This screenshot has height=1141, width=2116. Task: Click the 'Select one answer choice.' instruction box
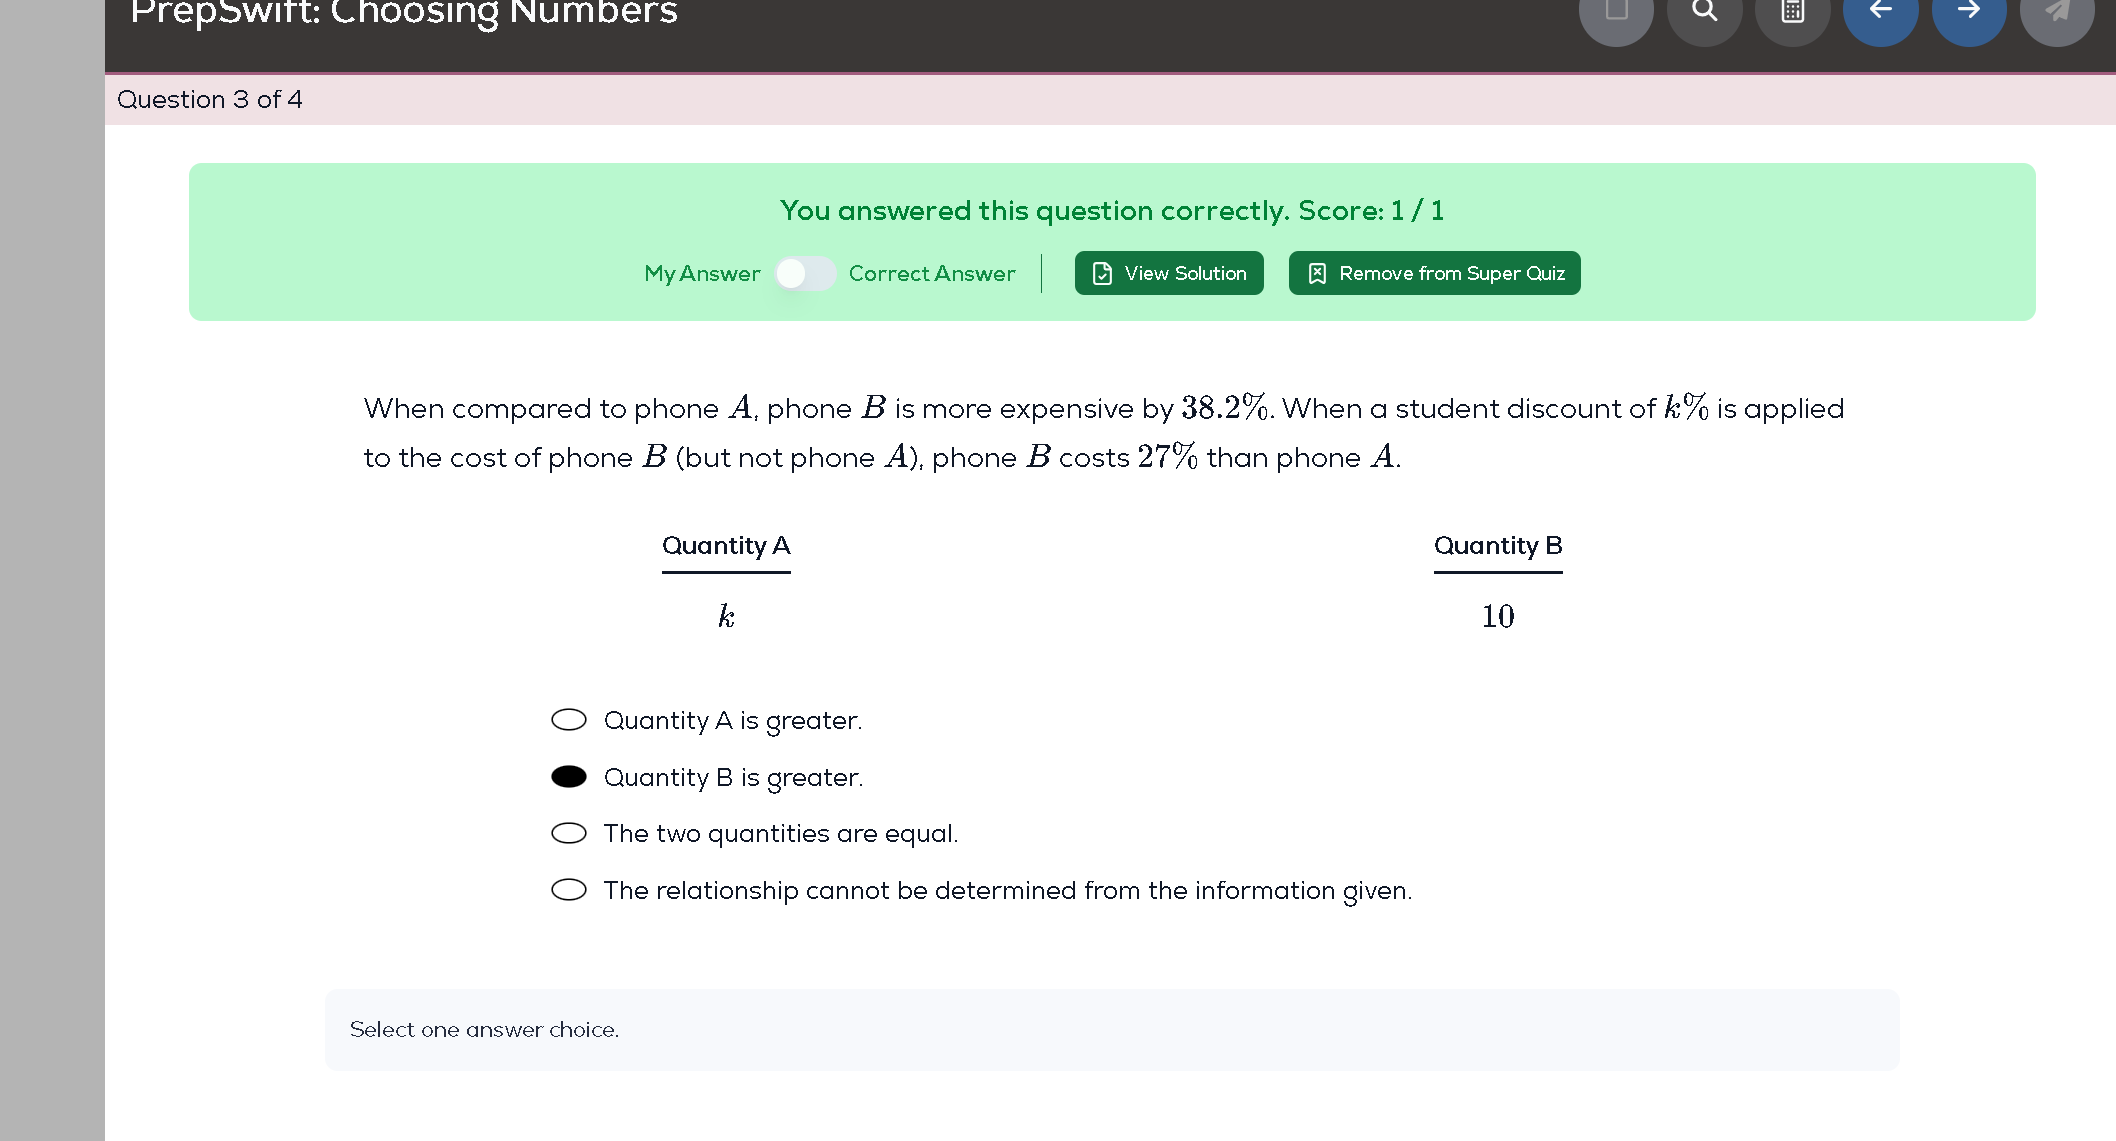(1112, 1030)
